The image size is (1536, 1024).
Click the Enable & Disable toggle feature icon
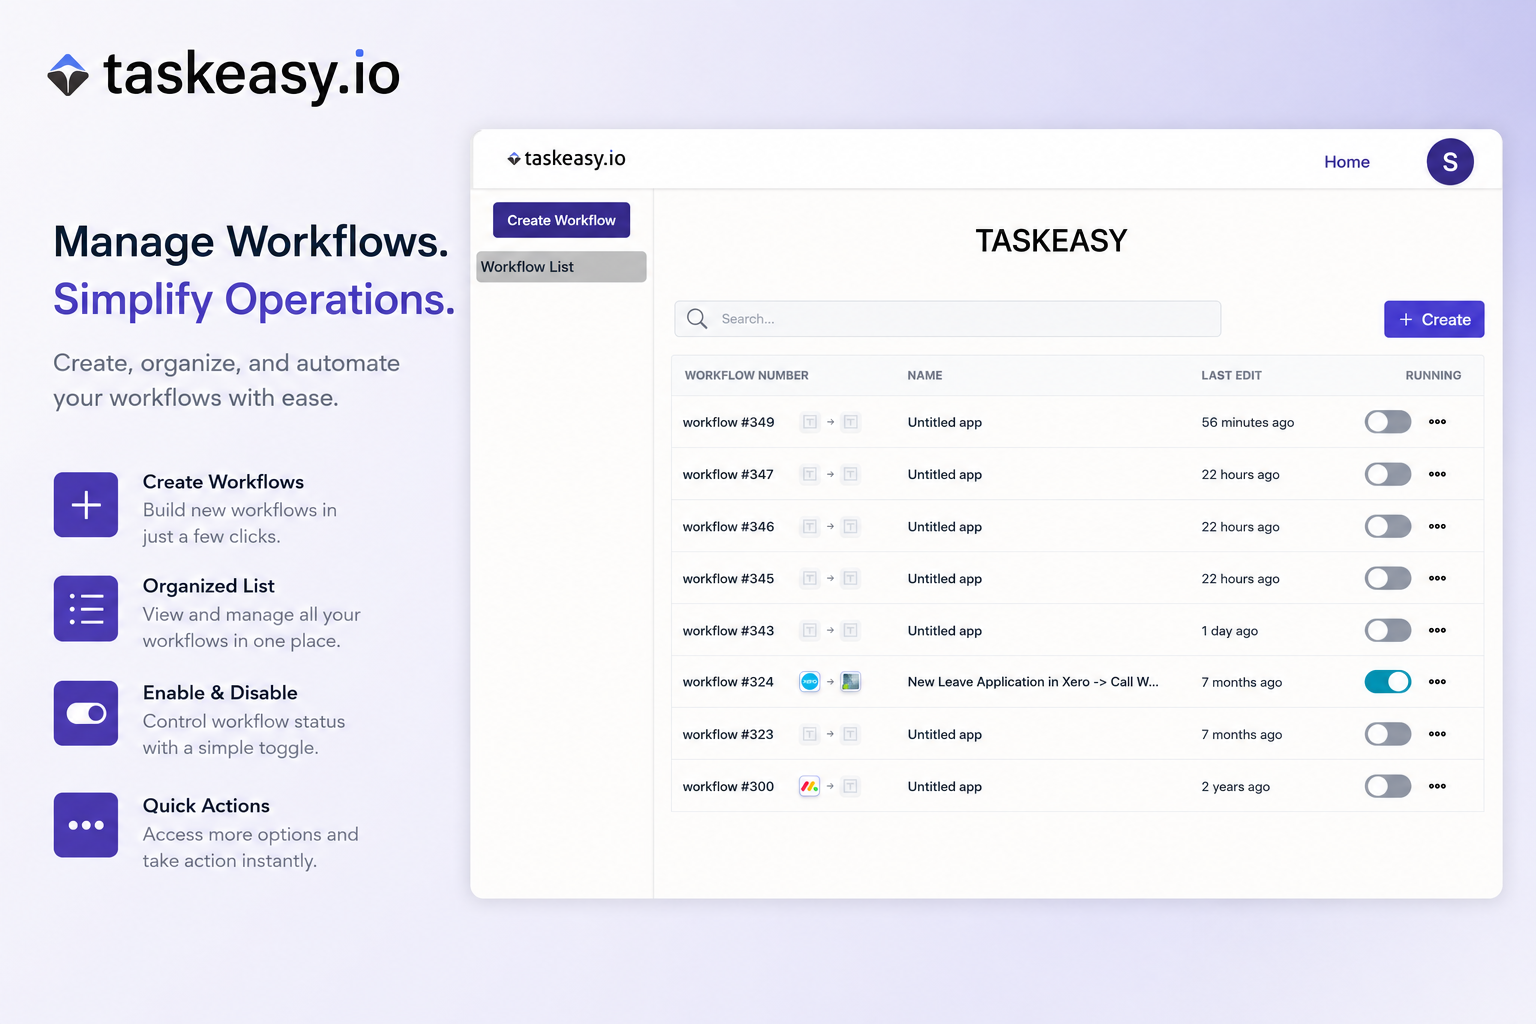point(86,713)
